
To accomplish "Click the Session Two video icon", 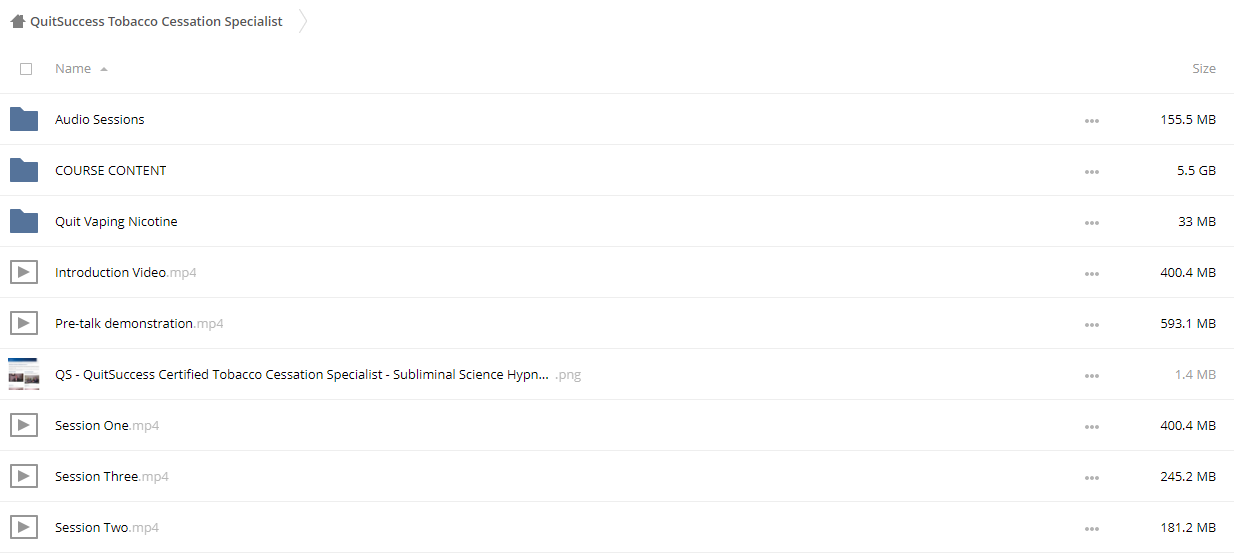I will click(24, 527).
